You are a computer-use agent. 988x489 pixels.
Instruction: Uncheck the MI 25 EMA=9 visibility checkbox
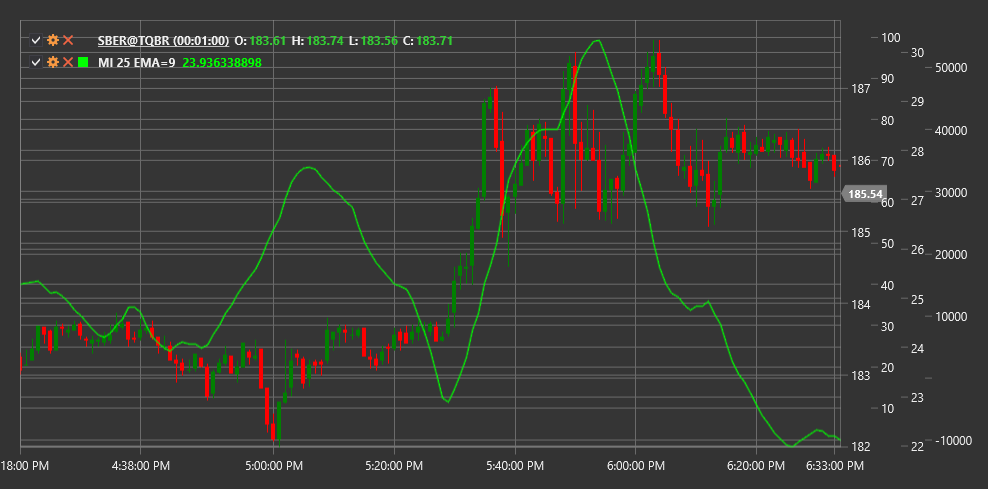point(36,62)
